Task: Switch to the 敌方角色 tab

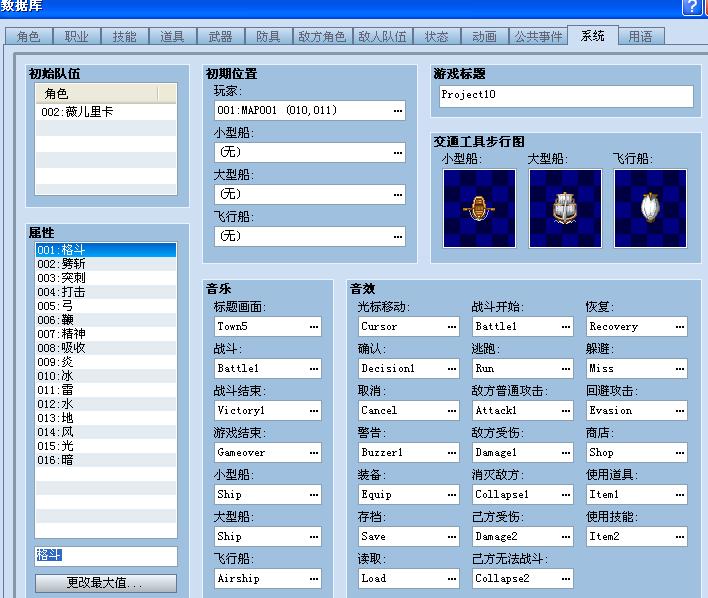Action: tap(322, 37)
